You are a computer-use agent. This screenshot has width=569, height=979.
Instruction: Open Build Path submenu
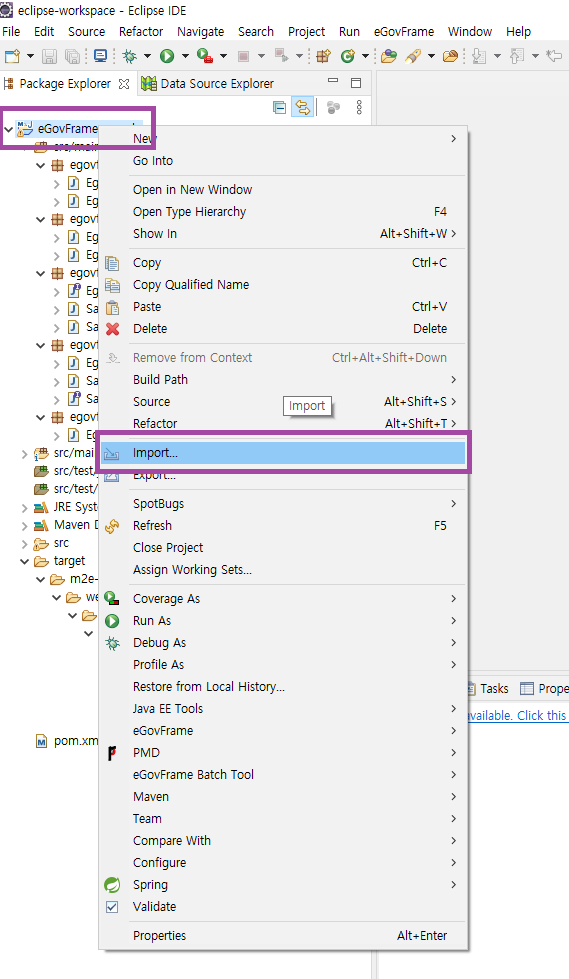[283, 380]
